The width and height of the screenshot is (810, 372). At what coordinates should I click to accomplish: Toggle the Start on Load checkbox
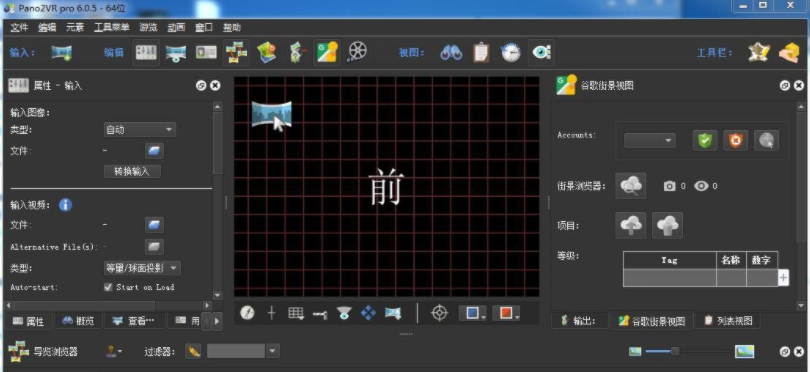(x=108, y=287)
